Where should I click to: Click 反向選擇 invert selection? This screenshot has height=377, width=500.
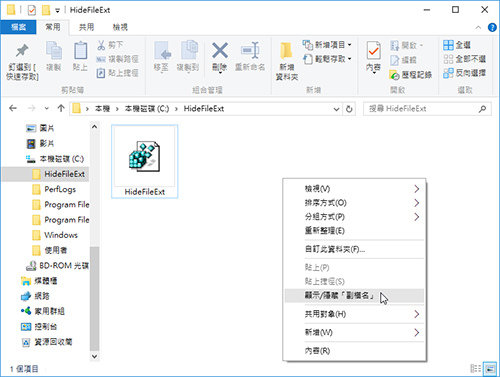point(464,73)
